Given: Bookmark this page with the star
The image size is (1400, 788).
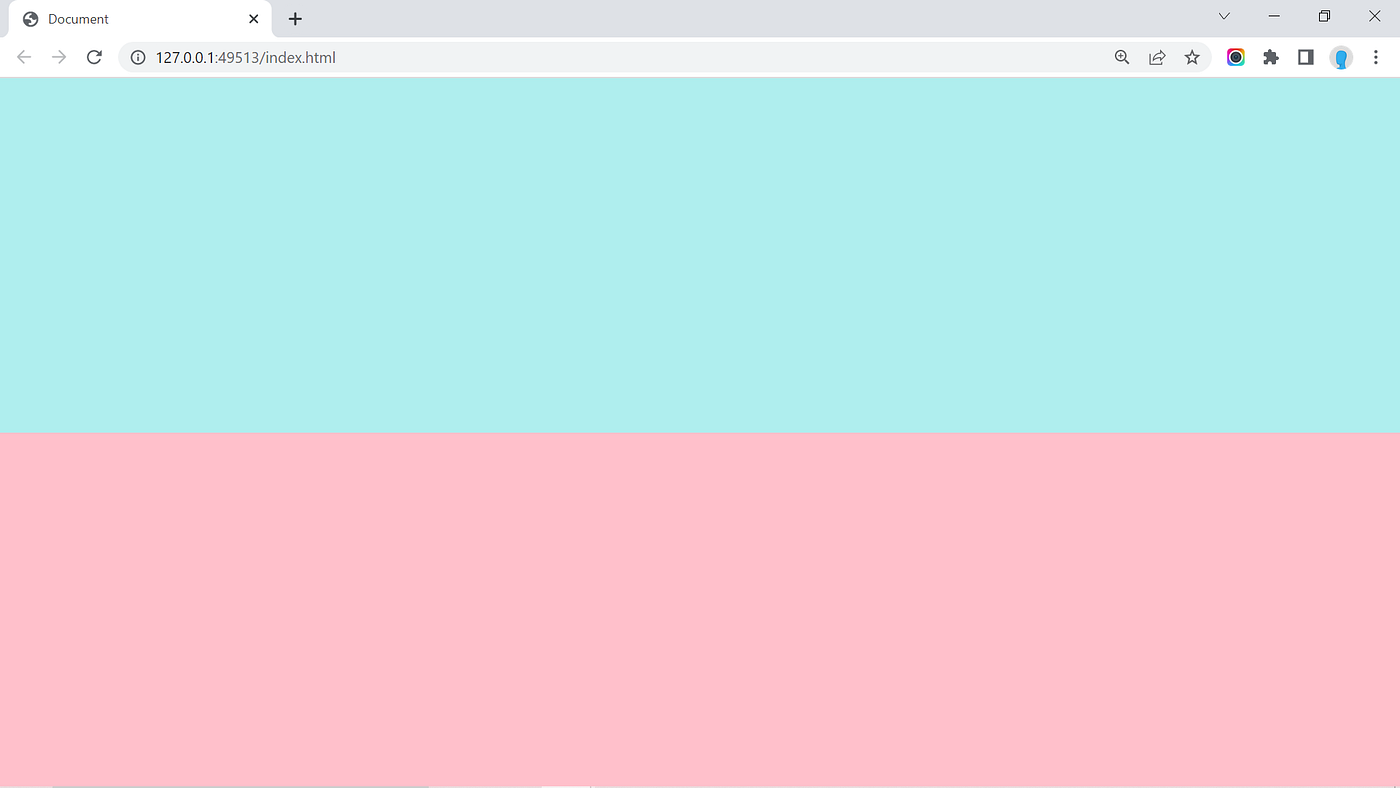Looking at the screenshot, I should pyautogui.click(x=1192, y=57).
